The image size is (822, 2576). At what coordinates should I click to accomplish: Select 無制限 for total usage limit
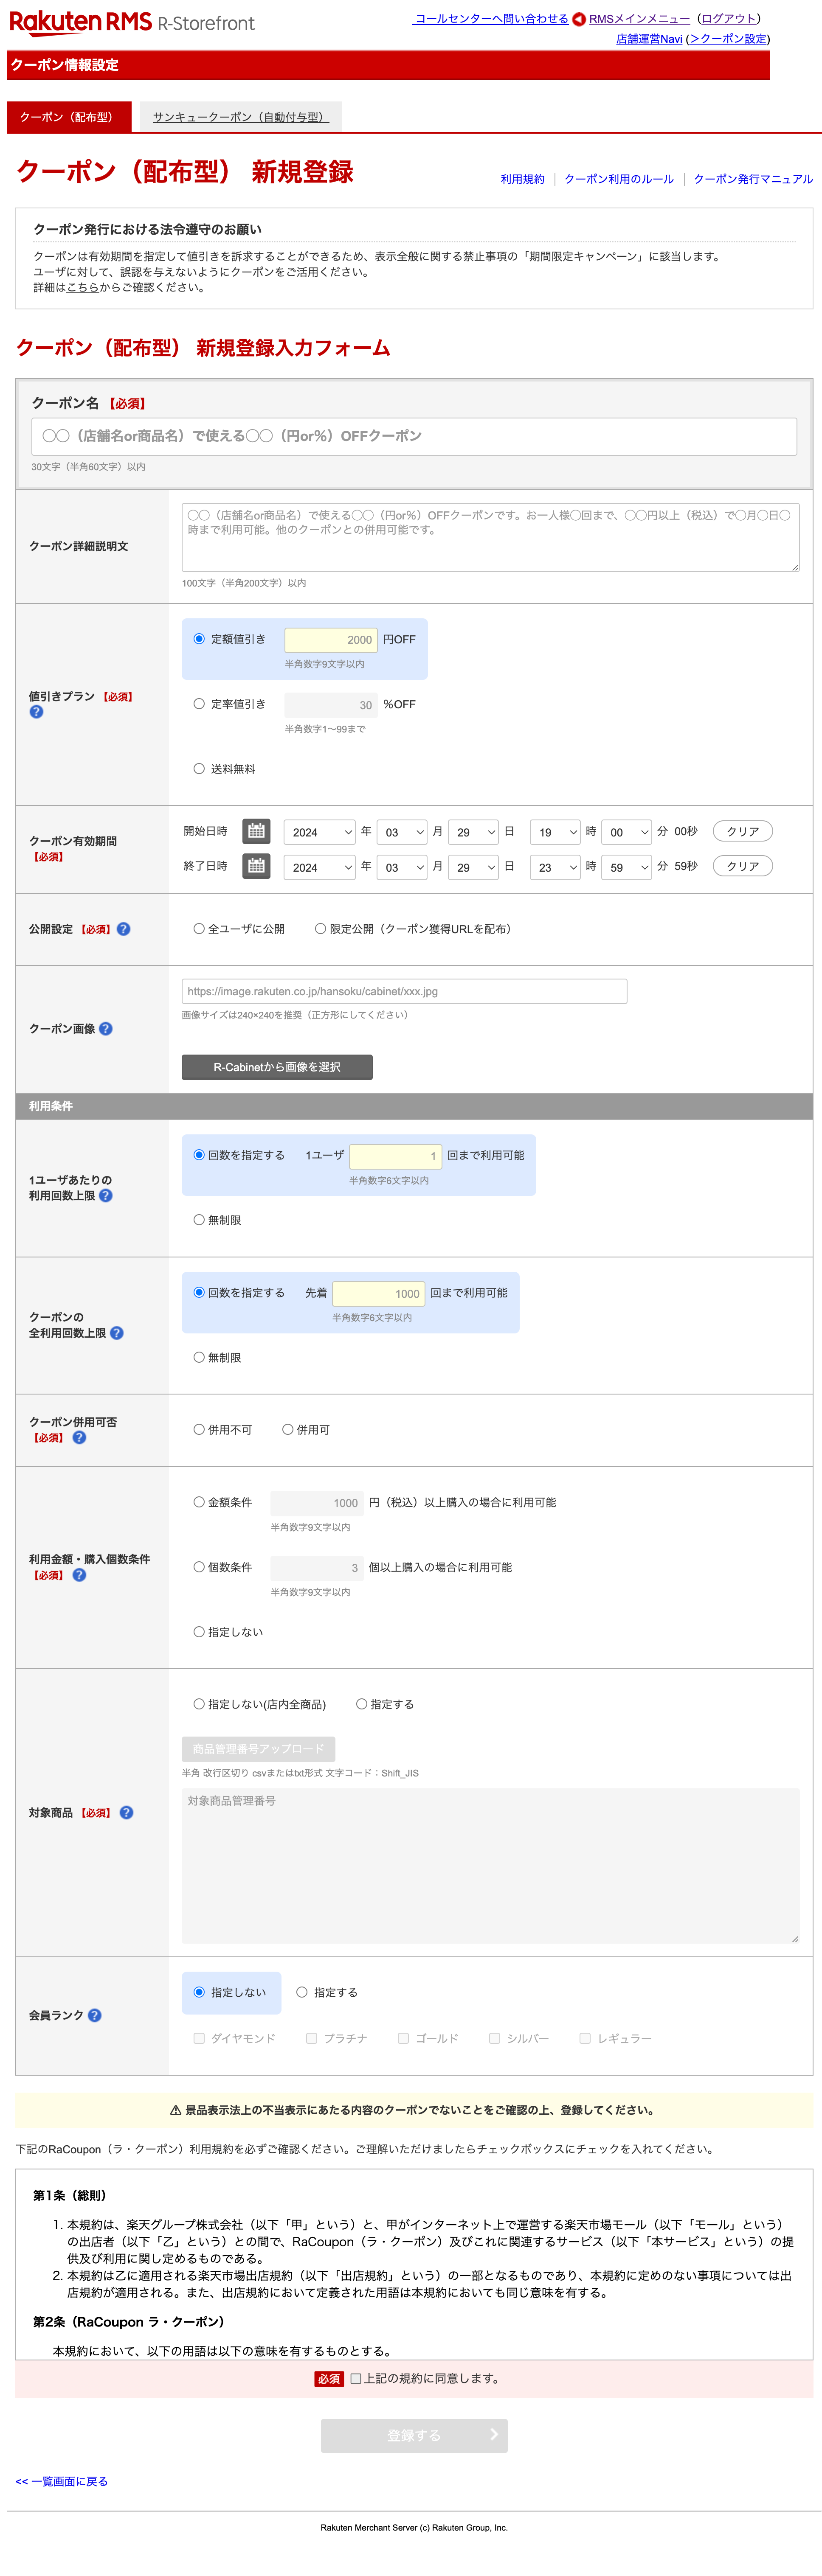pyautogui.click(x=199, y=1357)
